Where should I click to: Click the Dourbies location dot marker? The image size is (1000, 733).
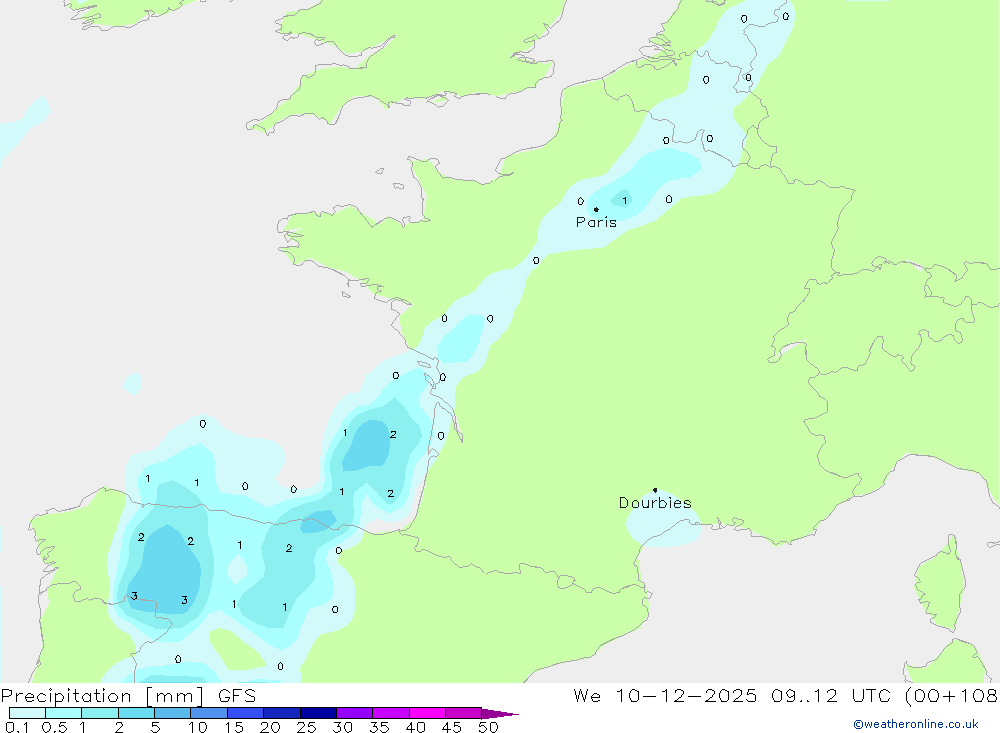tap(655, 490)
